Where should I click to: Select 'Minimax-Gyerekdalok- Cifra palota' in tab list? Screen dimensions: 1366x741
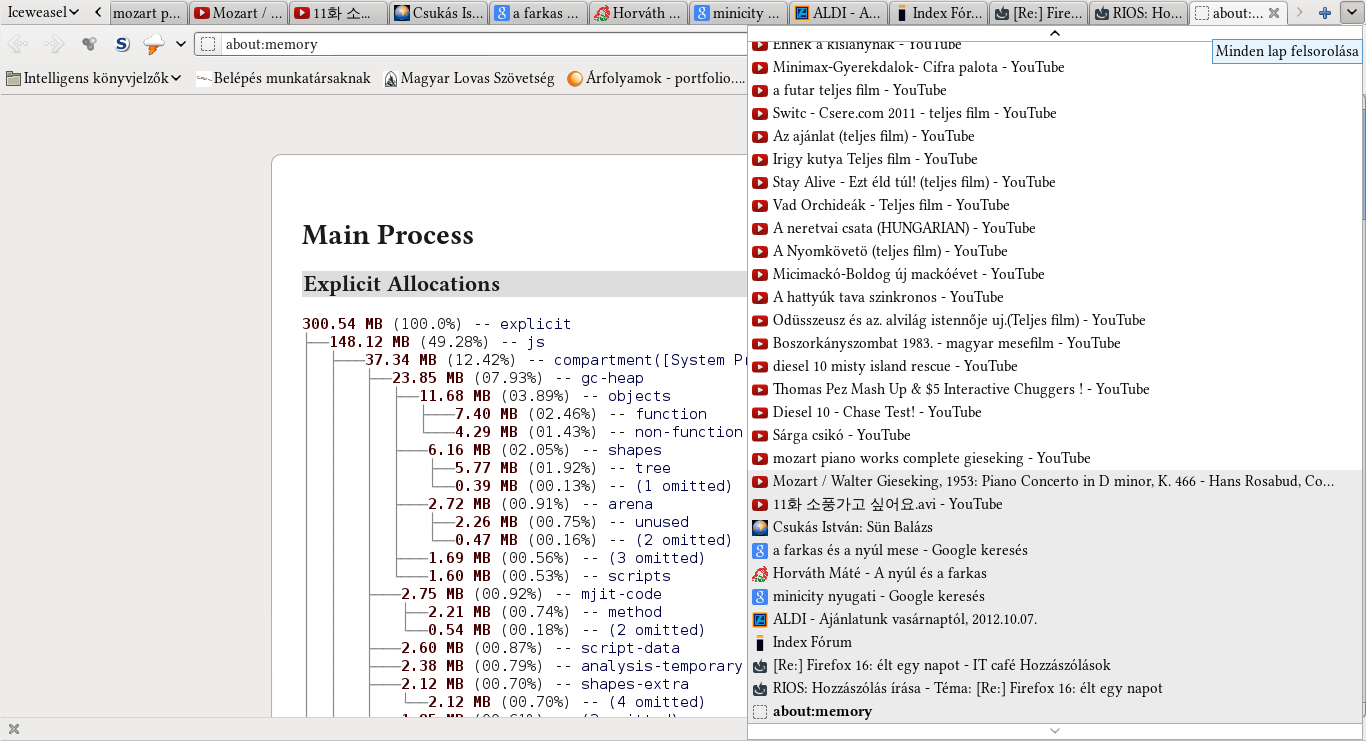point(1054,67)
